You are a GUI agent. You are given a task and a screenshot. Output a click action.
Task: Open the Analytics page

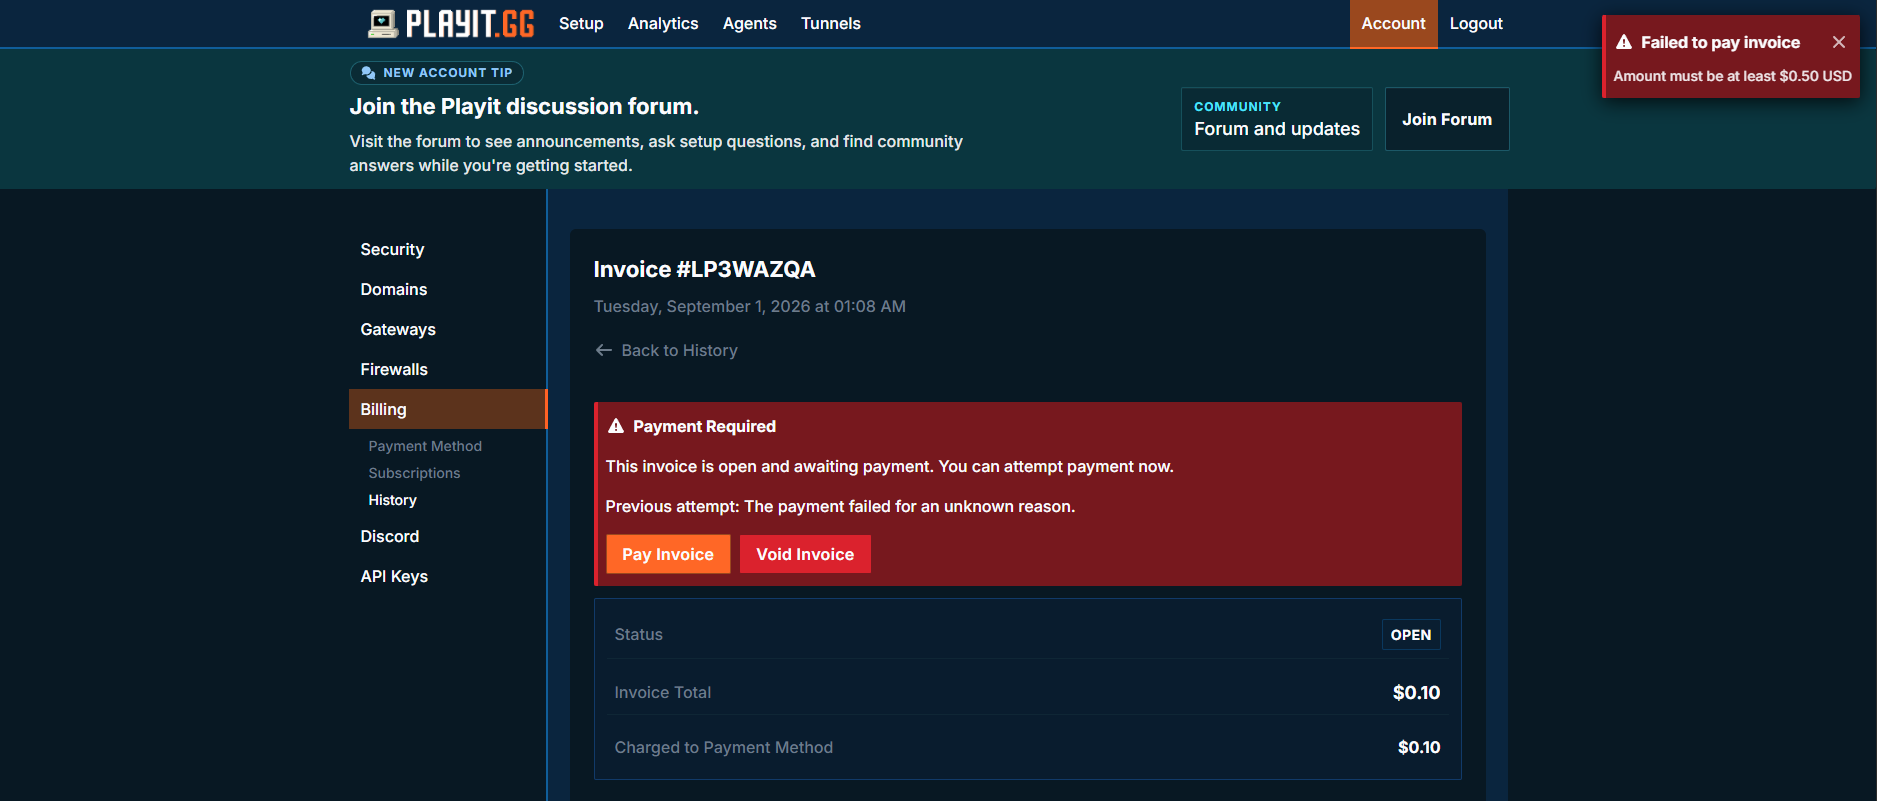(663, 23)
